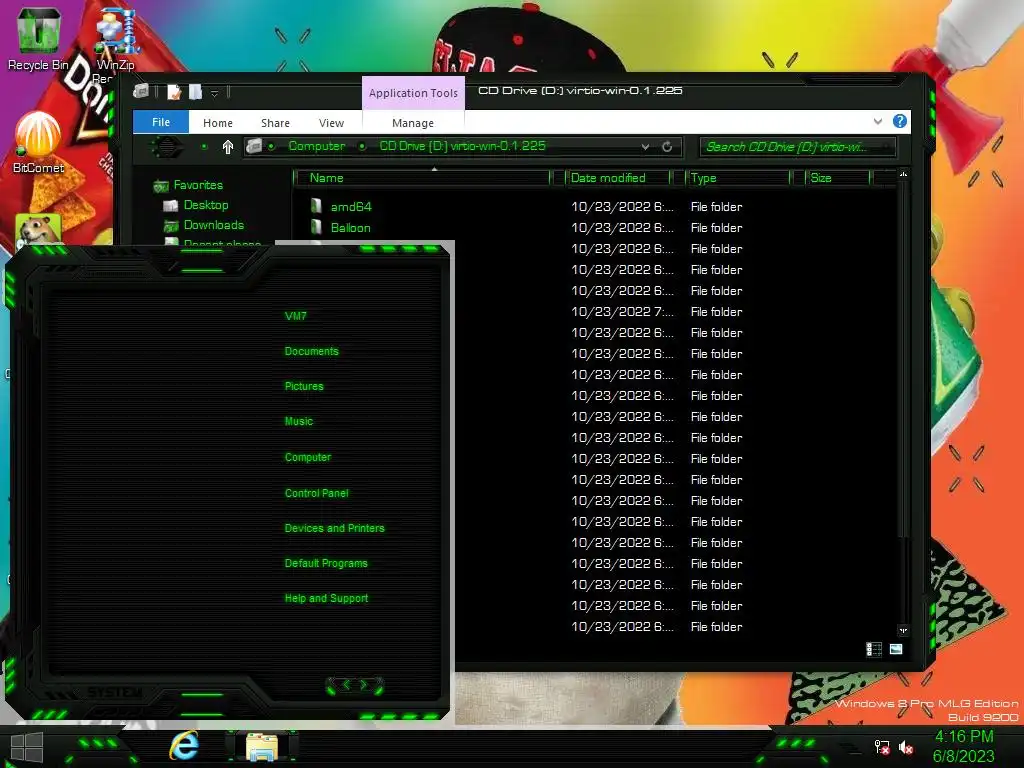
Task: Open the Manage ribbon tab
Action: pyautogui.click(x=413, y=123)
